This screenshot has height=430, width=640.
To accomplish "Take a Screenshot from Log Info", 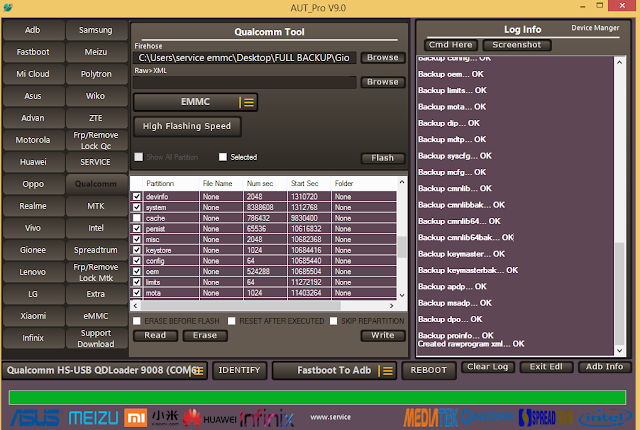I will [517, 45].
